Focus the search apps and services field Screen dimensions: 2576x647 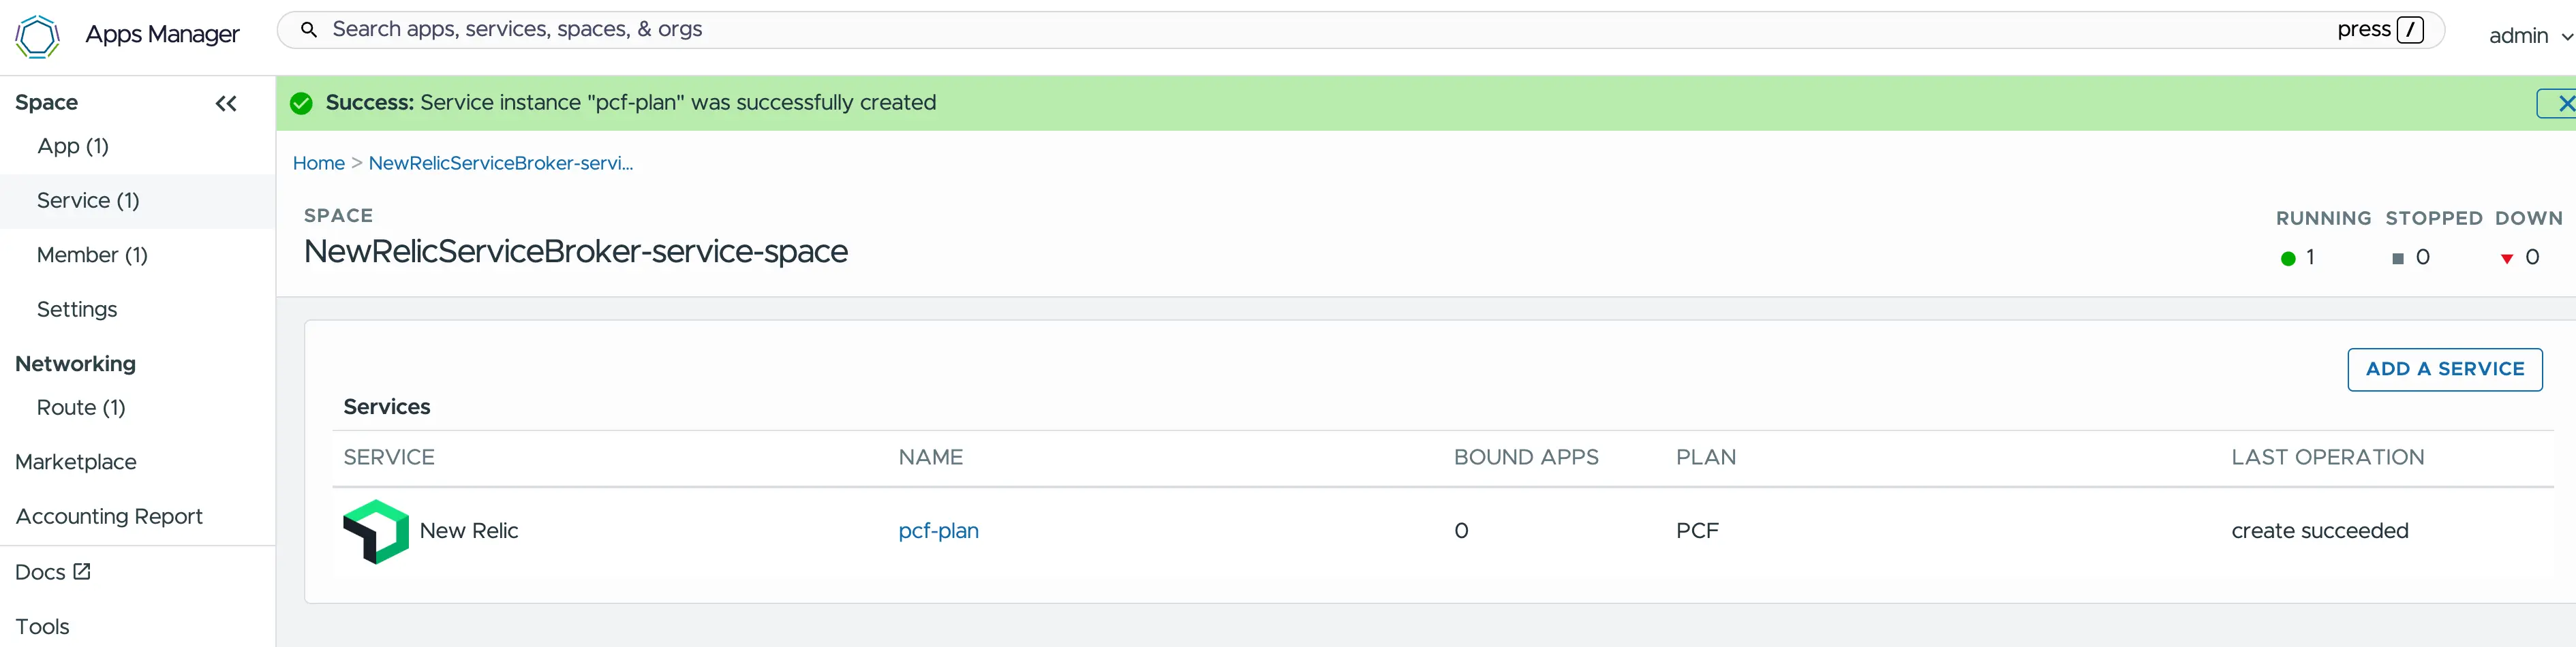click(1300, 30)
